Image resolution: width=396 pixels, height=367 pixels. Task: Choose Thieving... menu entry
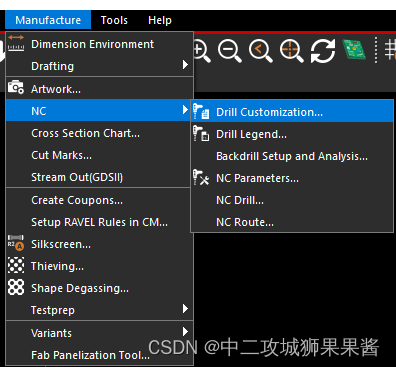coord(99,266)
